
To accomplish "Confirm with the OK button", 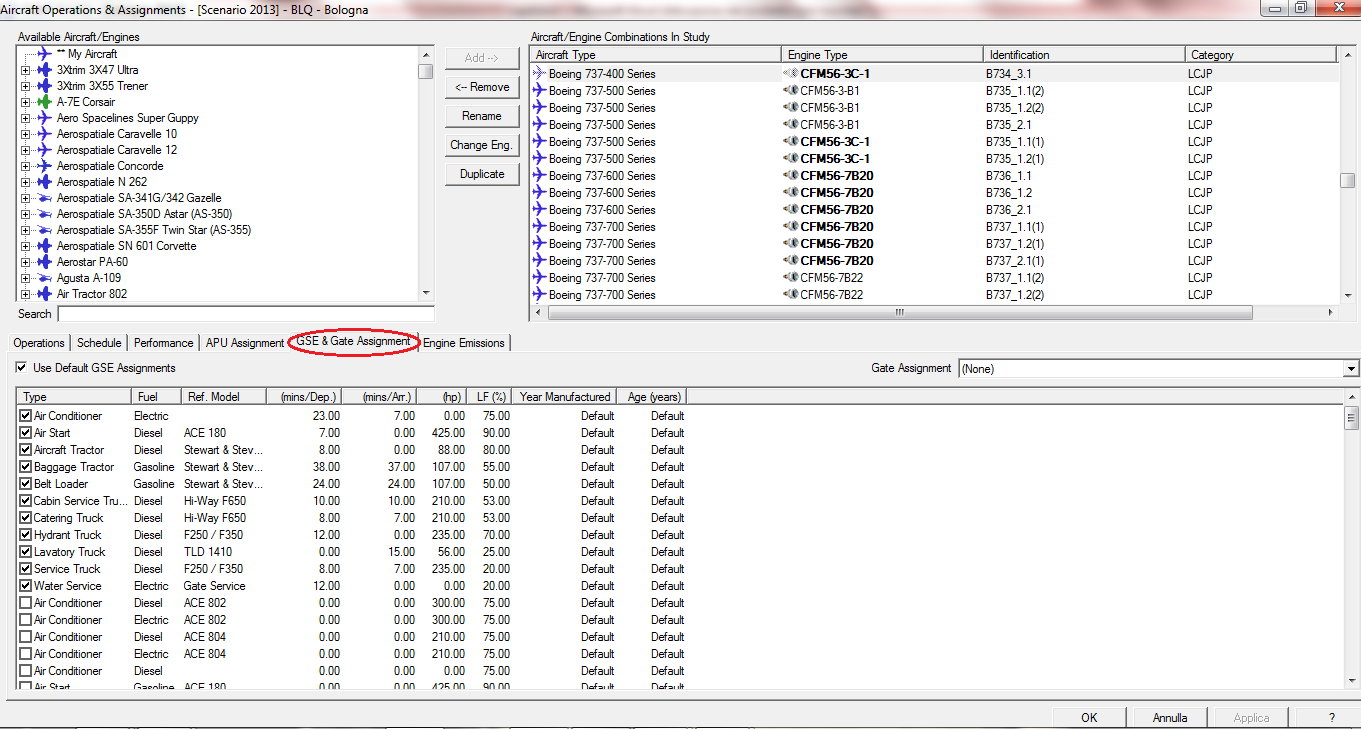I will click(x=1090, y=717).
